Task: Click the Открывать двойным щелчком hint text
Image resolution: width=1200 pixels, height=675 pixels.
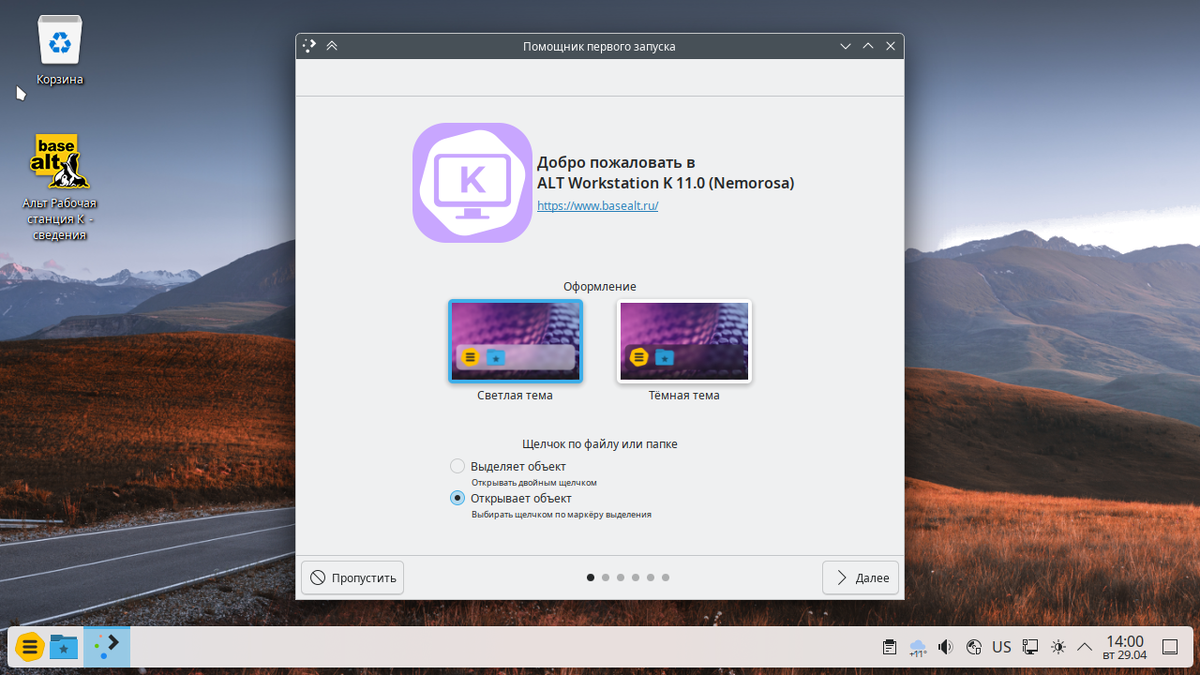Action: (535, 482)
